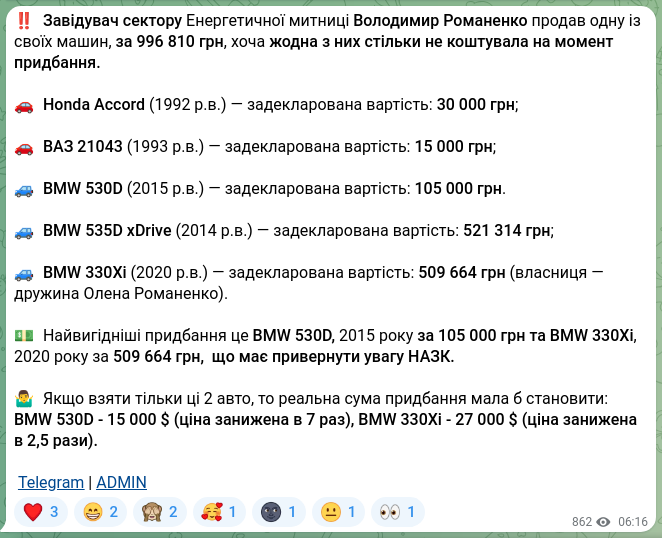The image size is (662, 538).
Task: Click the text дружина Олена Романенко
Action: click(x=117, y=293)
